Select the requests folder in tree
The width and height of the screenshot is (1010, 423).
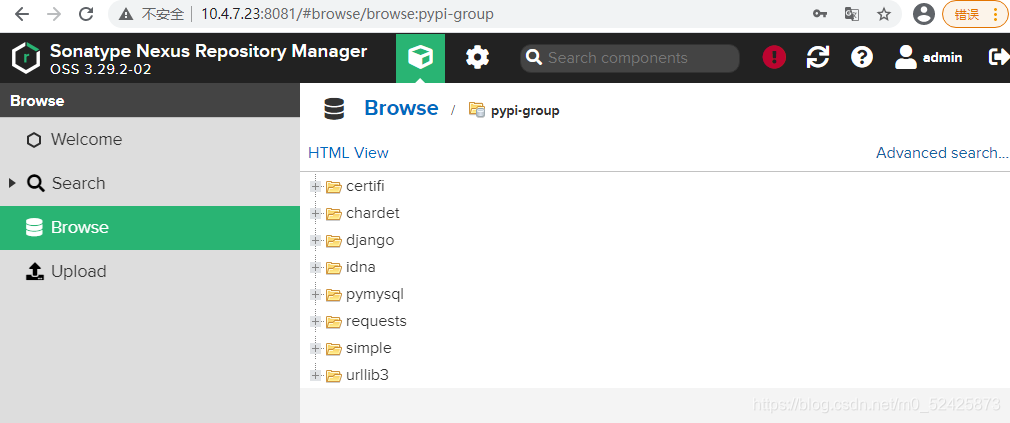tap(376, 321)
